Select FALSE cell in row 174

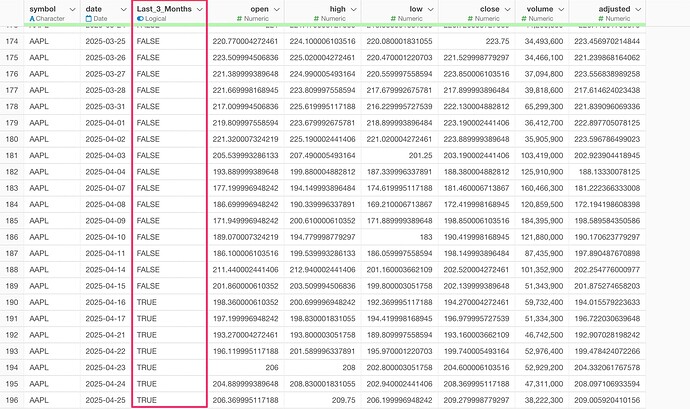(x=148, y=41)
